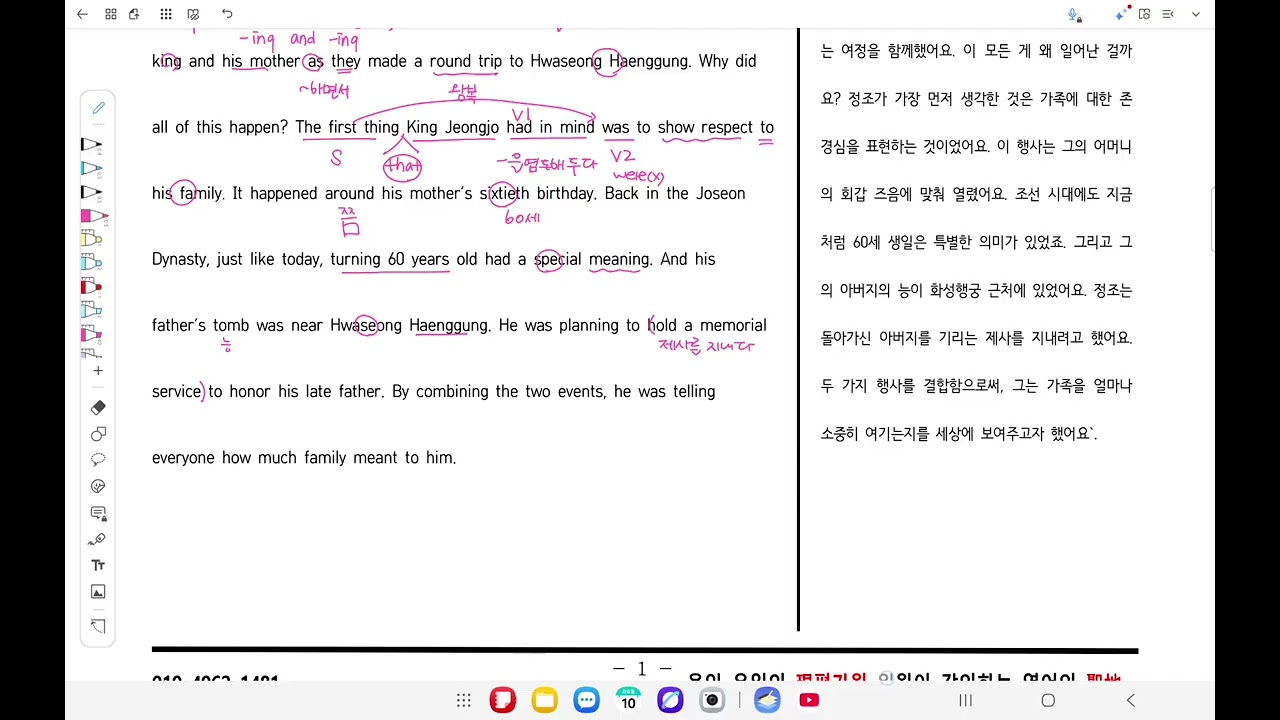
Task: Tap the back navigation button
Action: pos(1131,700)
